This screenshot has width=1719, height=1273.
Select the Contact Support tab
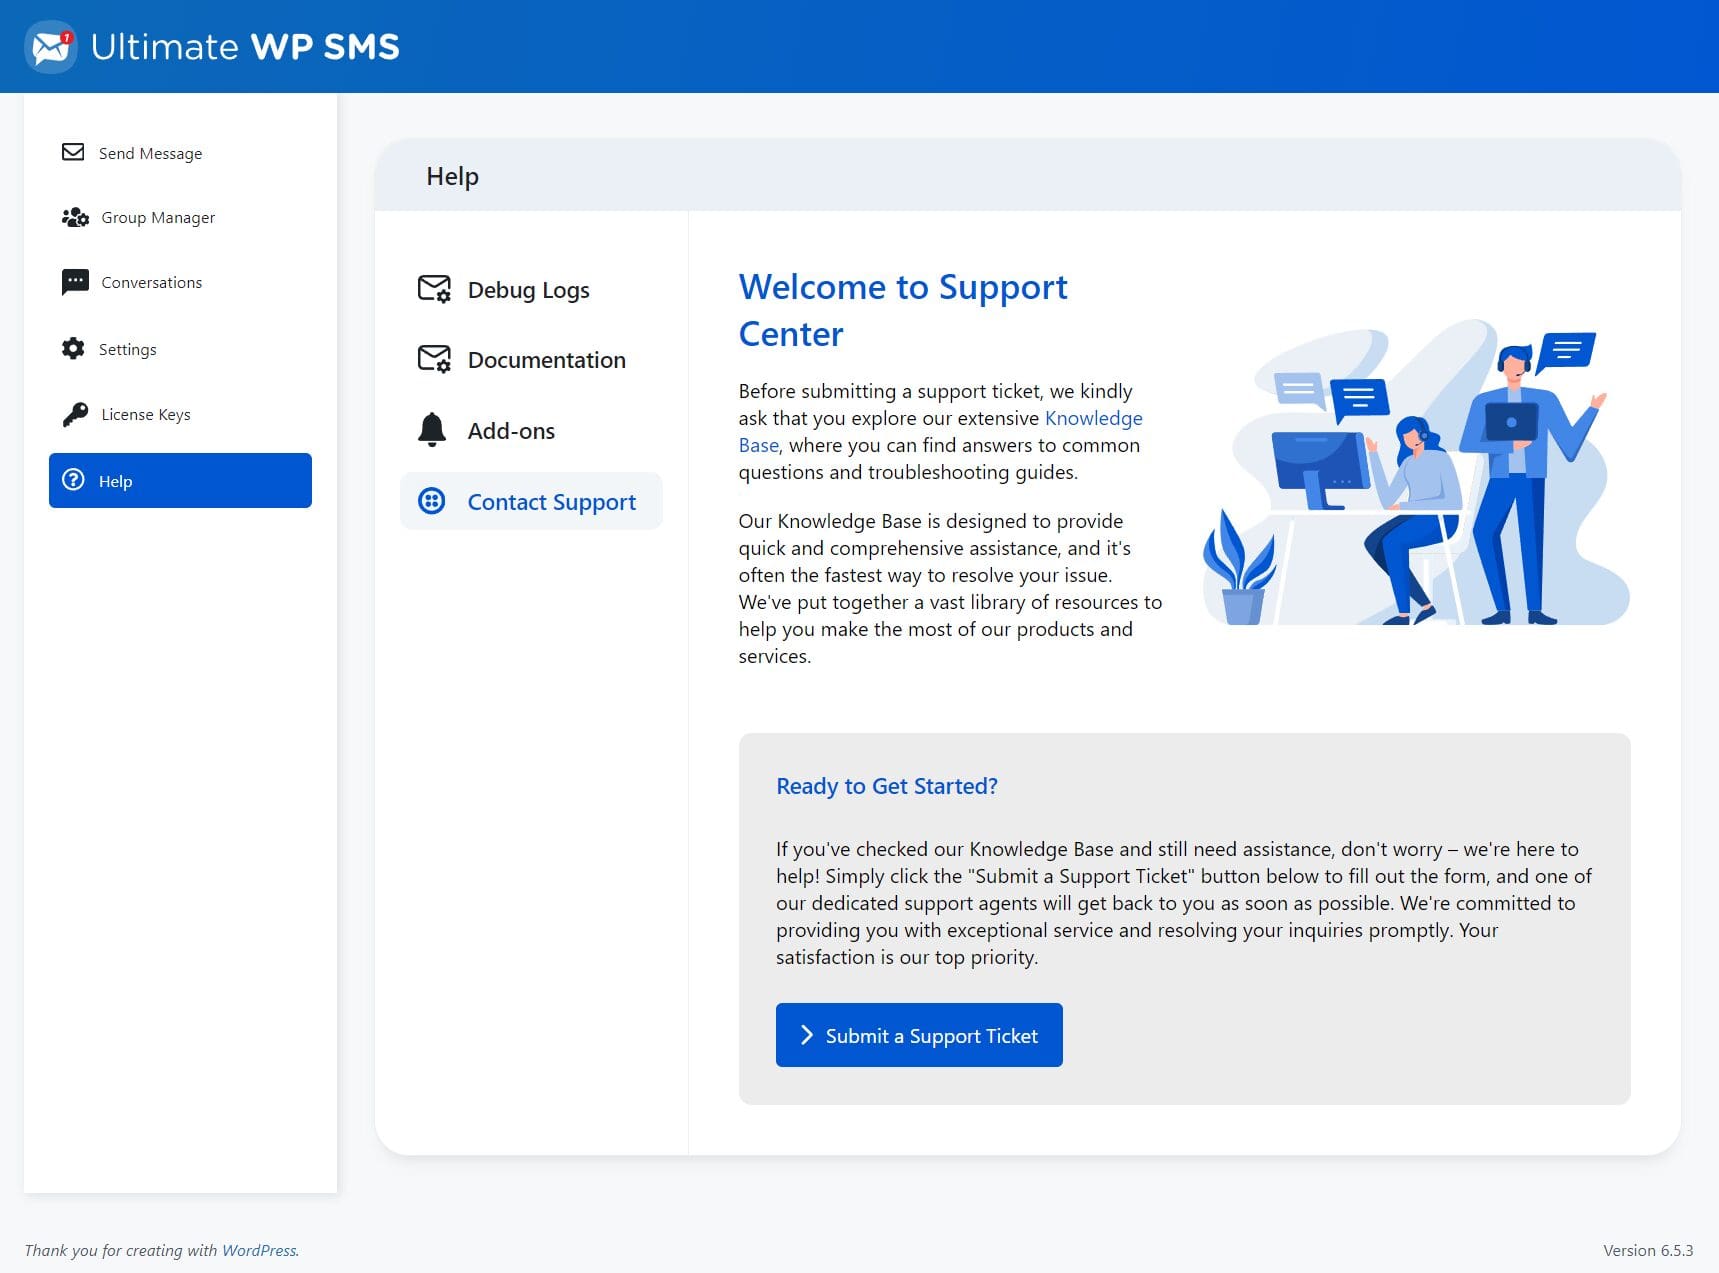531,501
